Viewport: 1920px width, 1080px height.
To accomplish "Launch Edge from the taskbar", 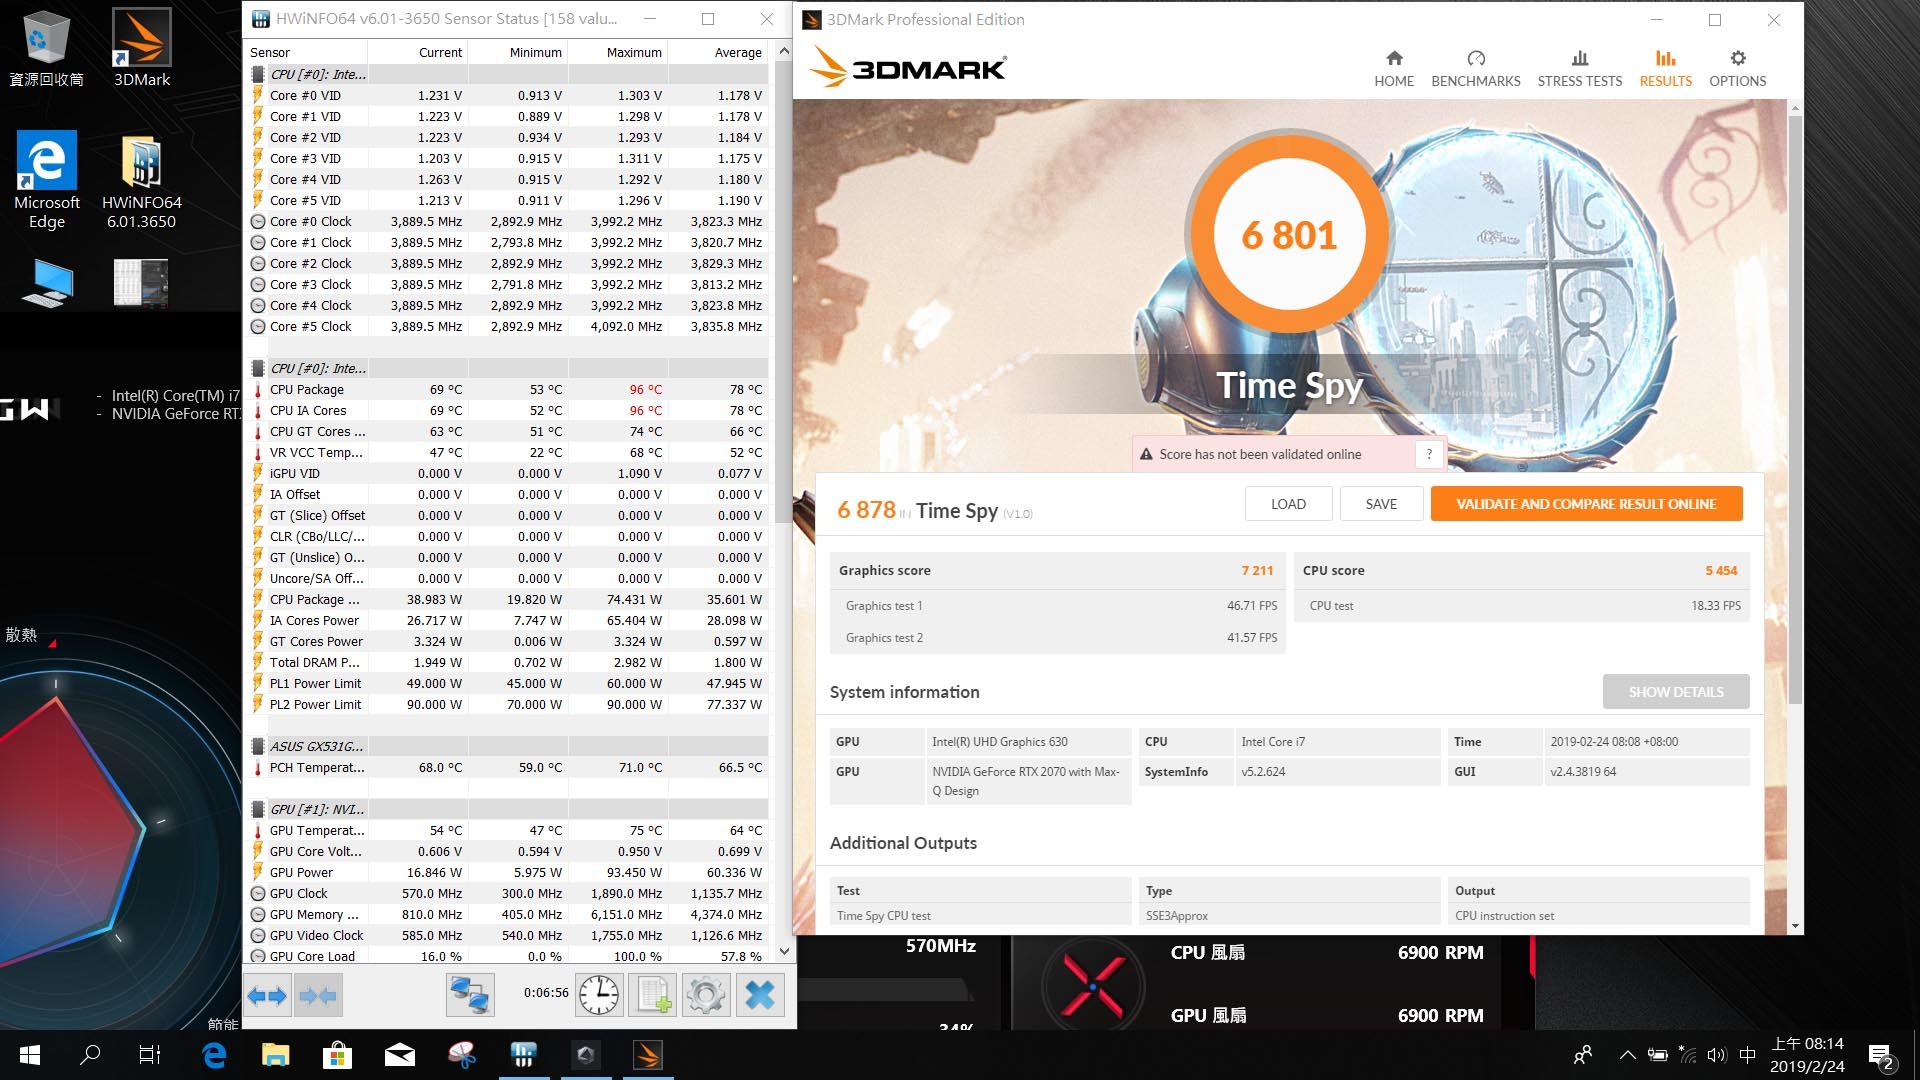I will tap(214, 1055).
